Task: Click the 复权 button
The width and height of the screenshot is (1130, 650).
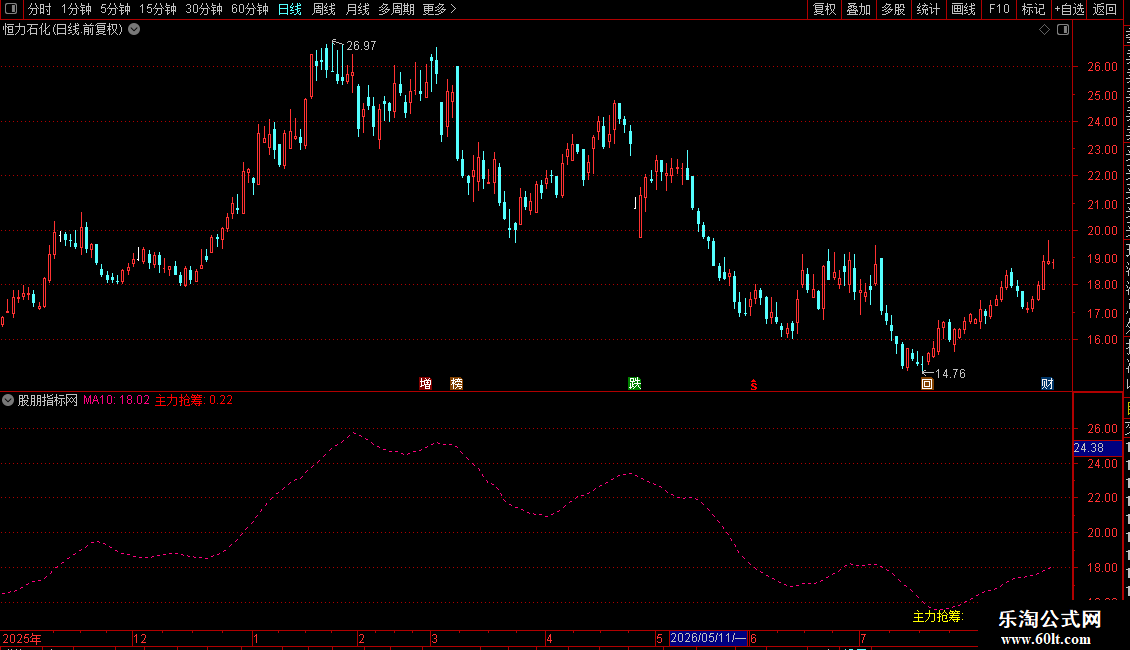Action: pyautogui.click(x=824, y=9)
